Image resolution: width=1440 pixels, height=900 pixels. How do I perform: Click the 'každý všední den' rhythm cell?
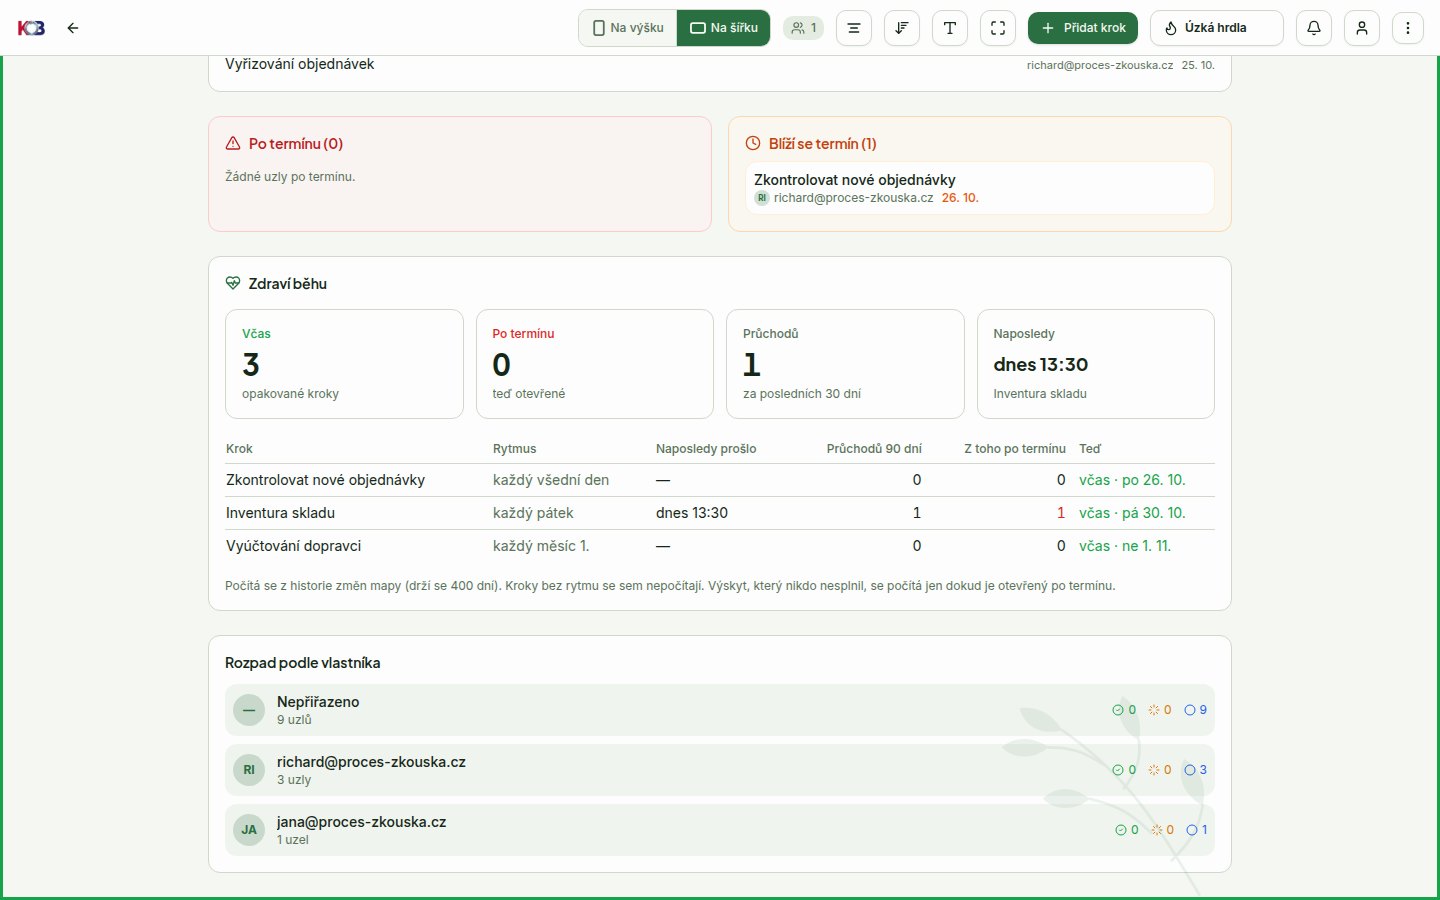coord(551,480)
